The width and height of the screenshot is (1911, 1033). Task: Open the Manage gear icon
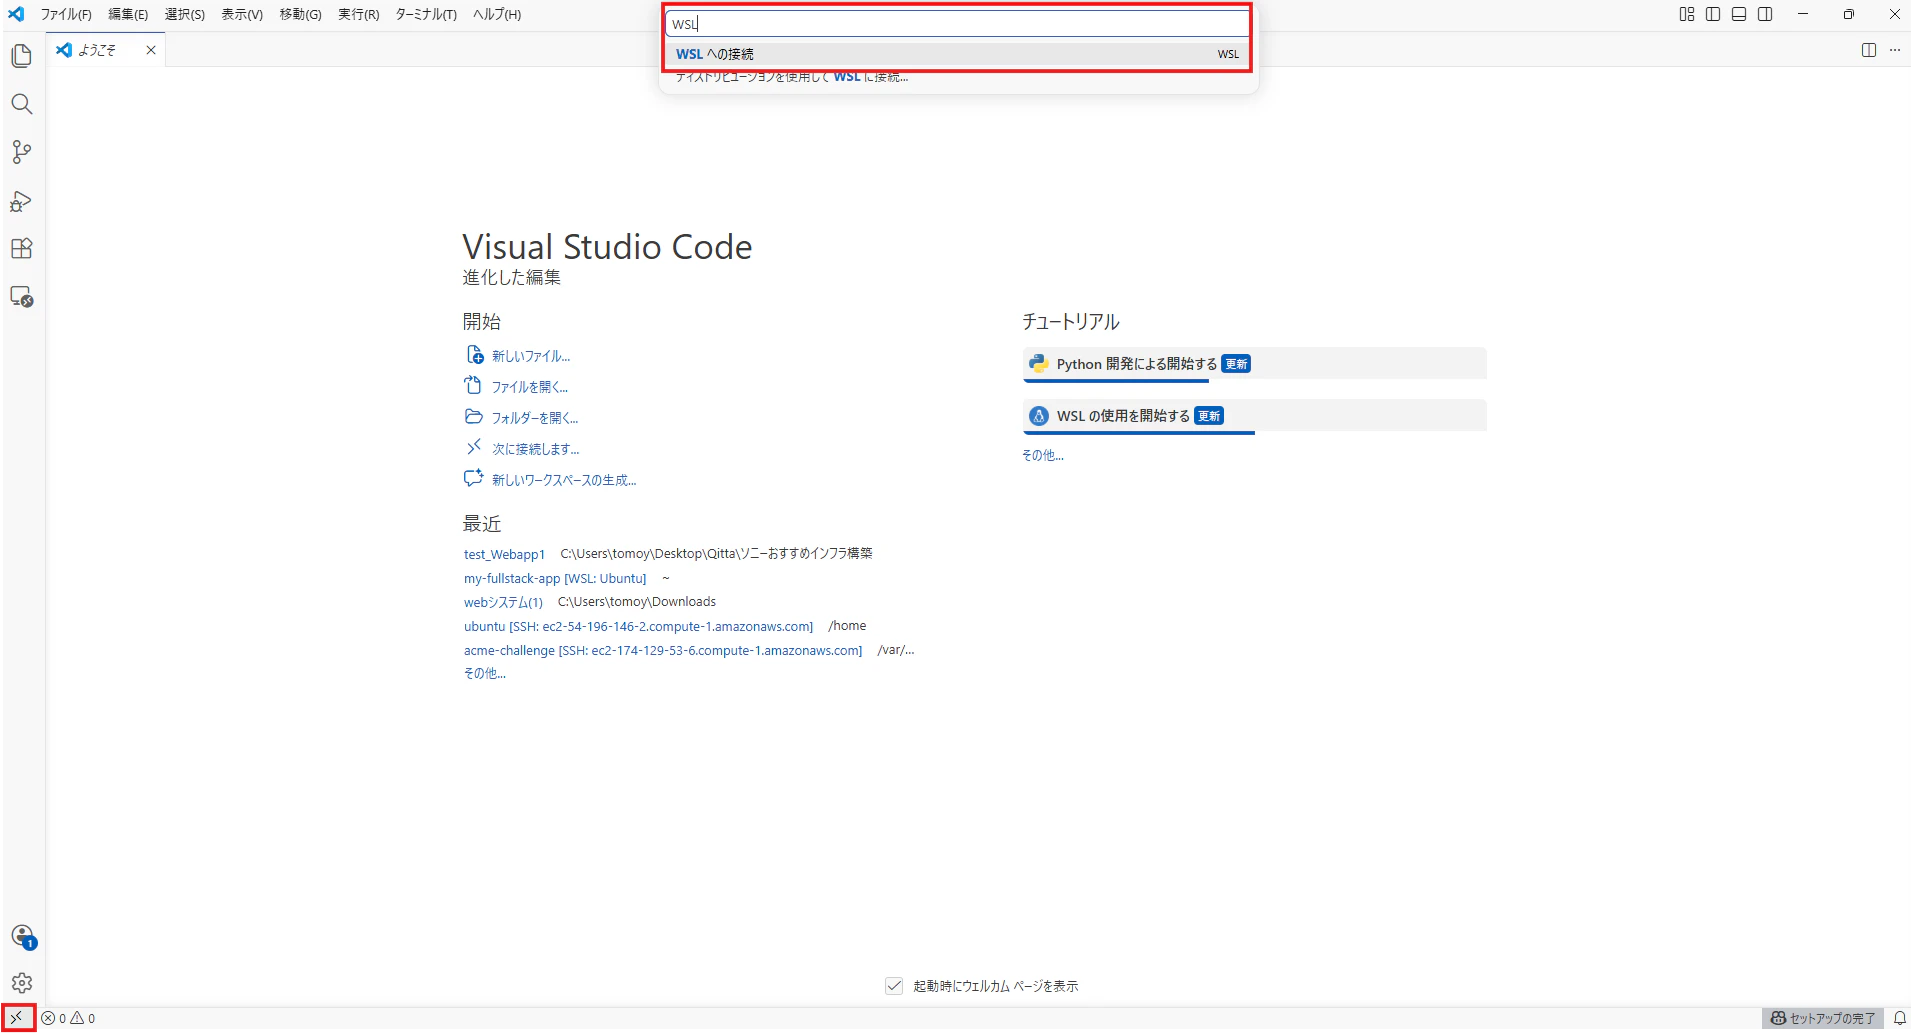pyautogui.click(x=22, y=983)
